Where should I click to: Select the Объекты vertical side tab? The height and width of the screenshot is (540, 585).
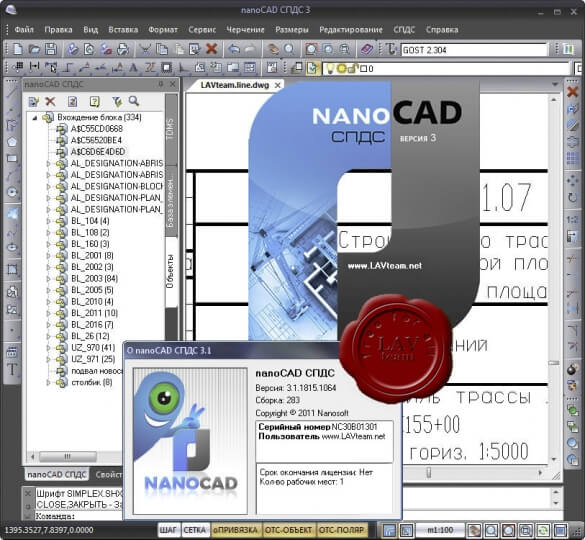click(x=170, y=272)
